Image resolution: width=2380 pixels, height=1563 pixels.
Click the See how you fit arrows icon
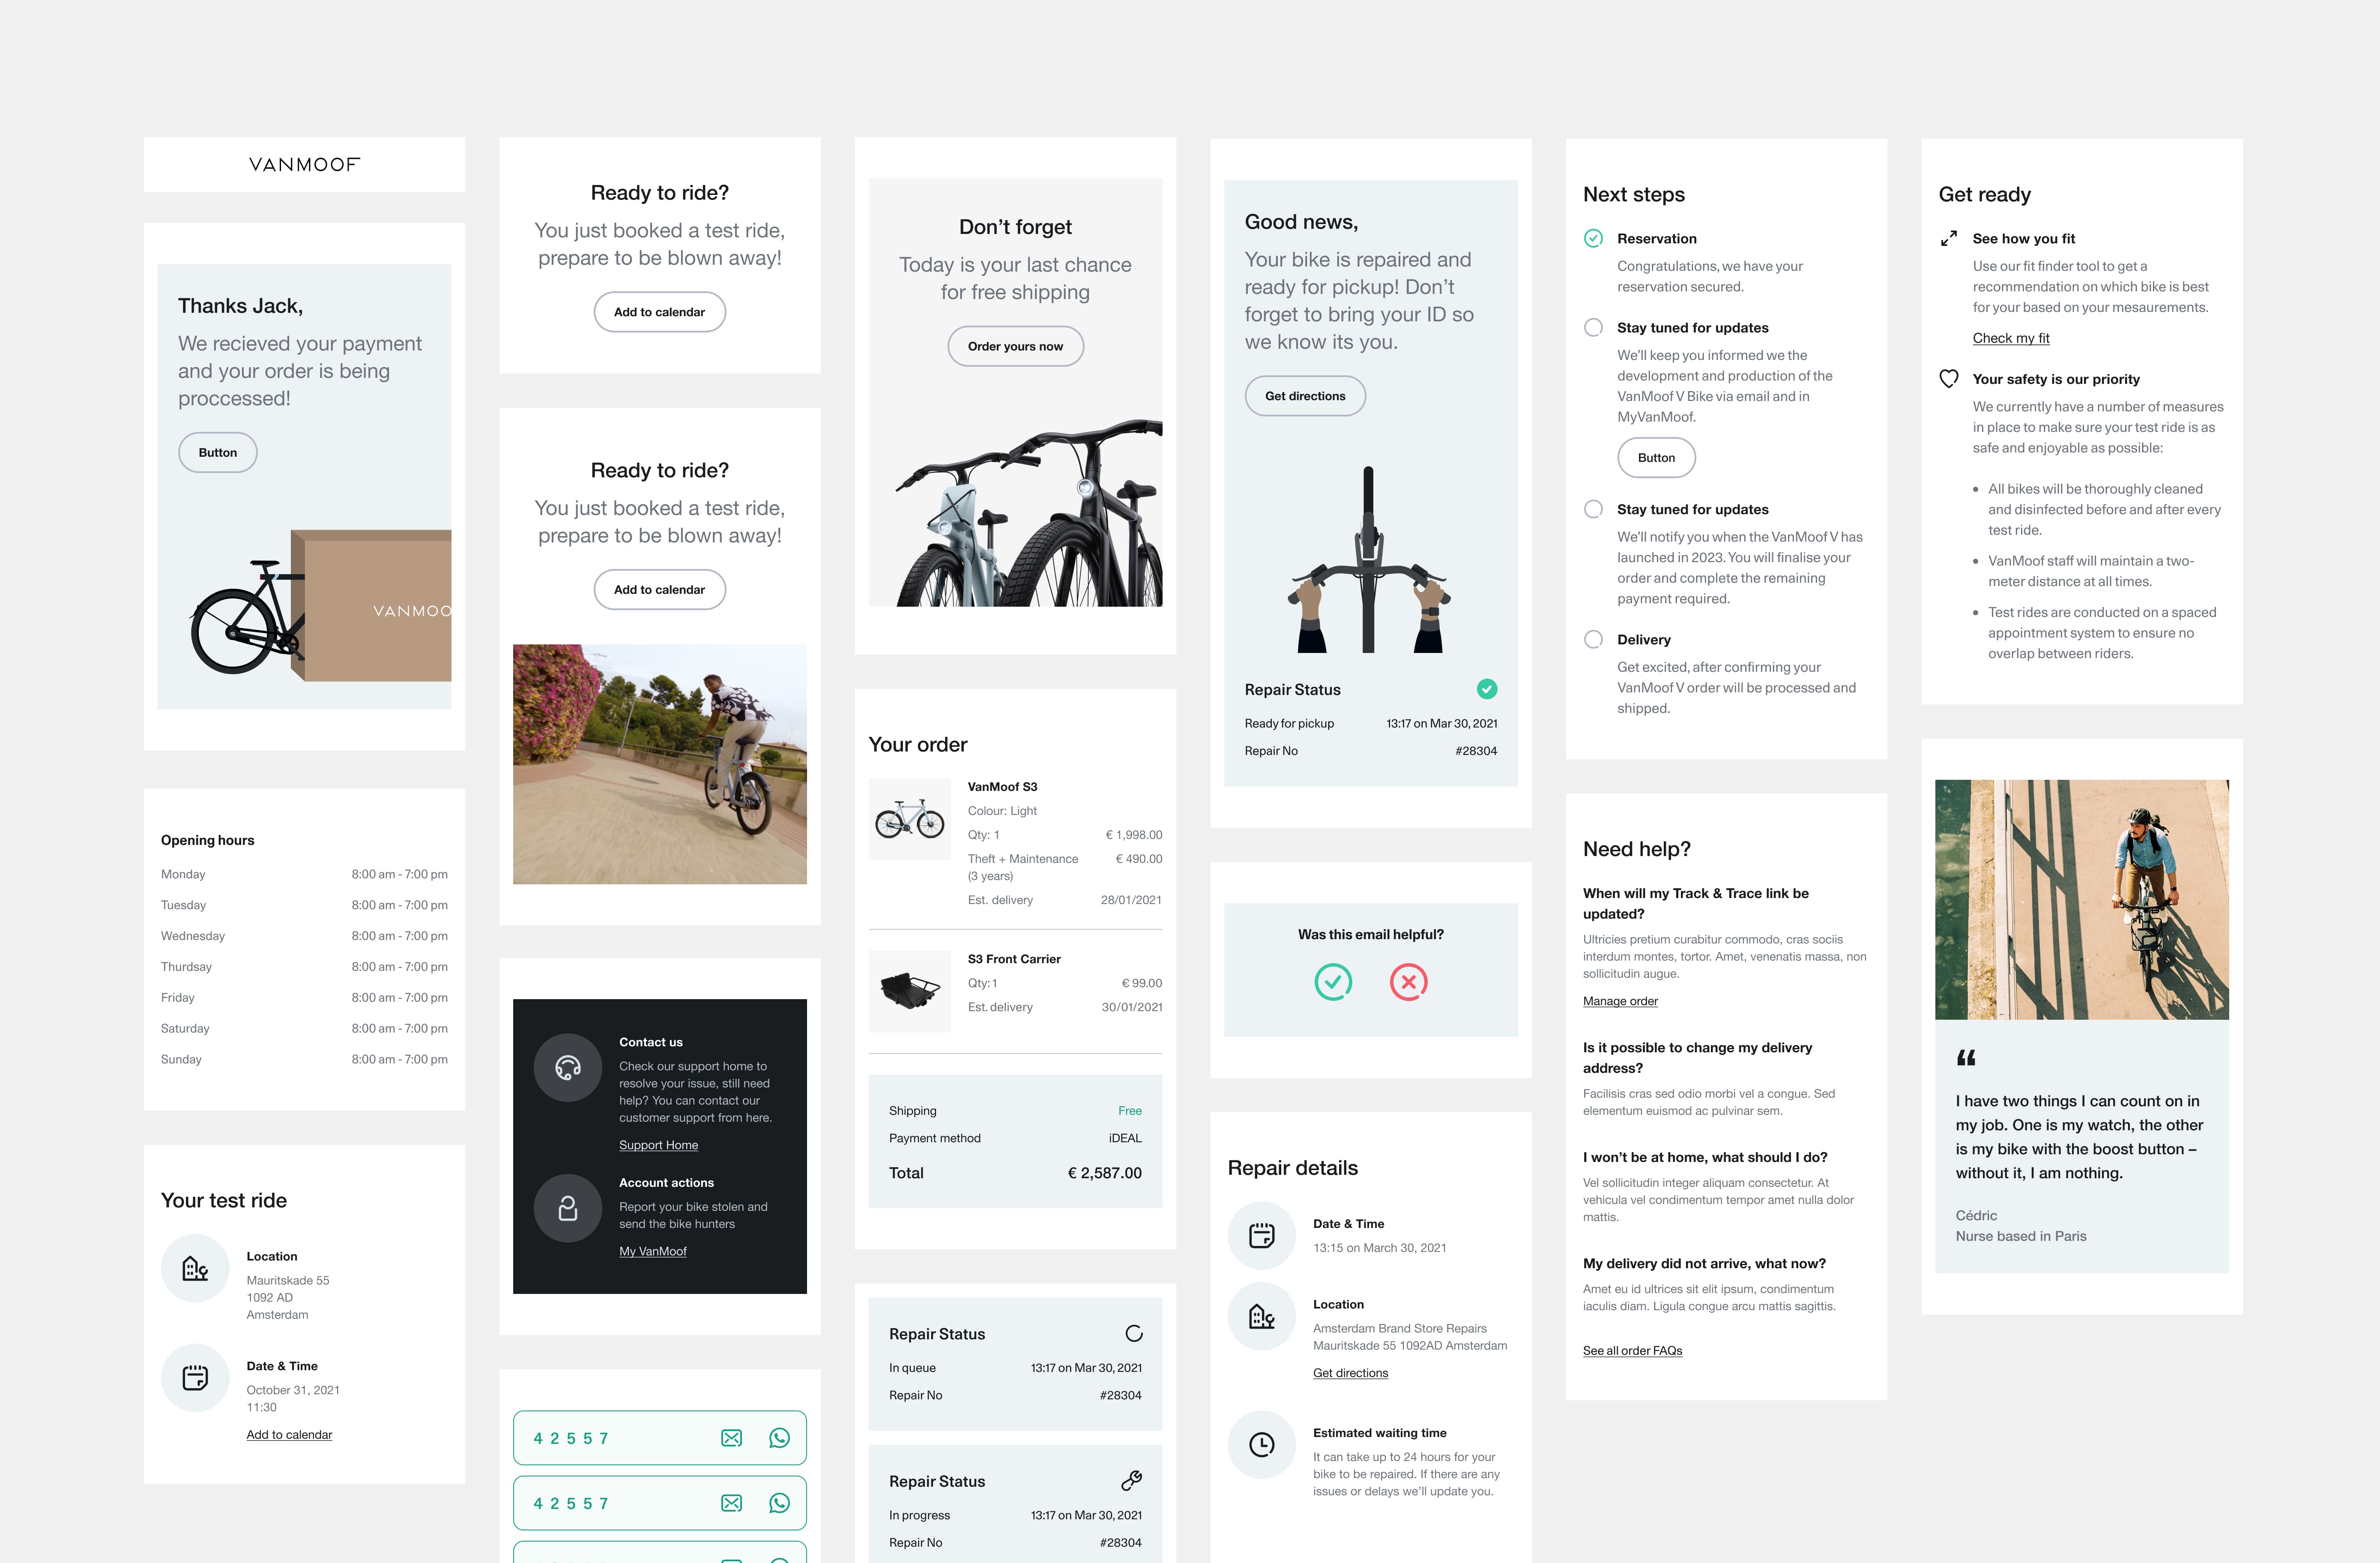[x=1949, y=239]
